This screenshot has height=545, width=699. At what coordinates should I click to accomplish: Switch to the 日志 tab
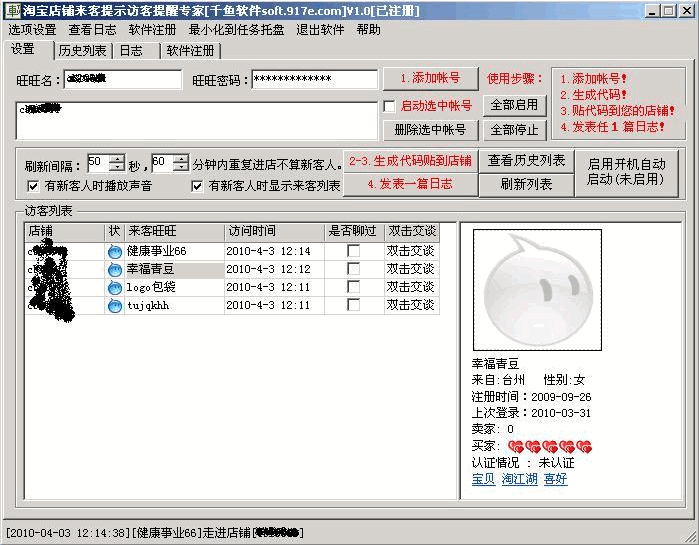136,51
